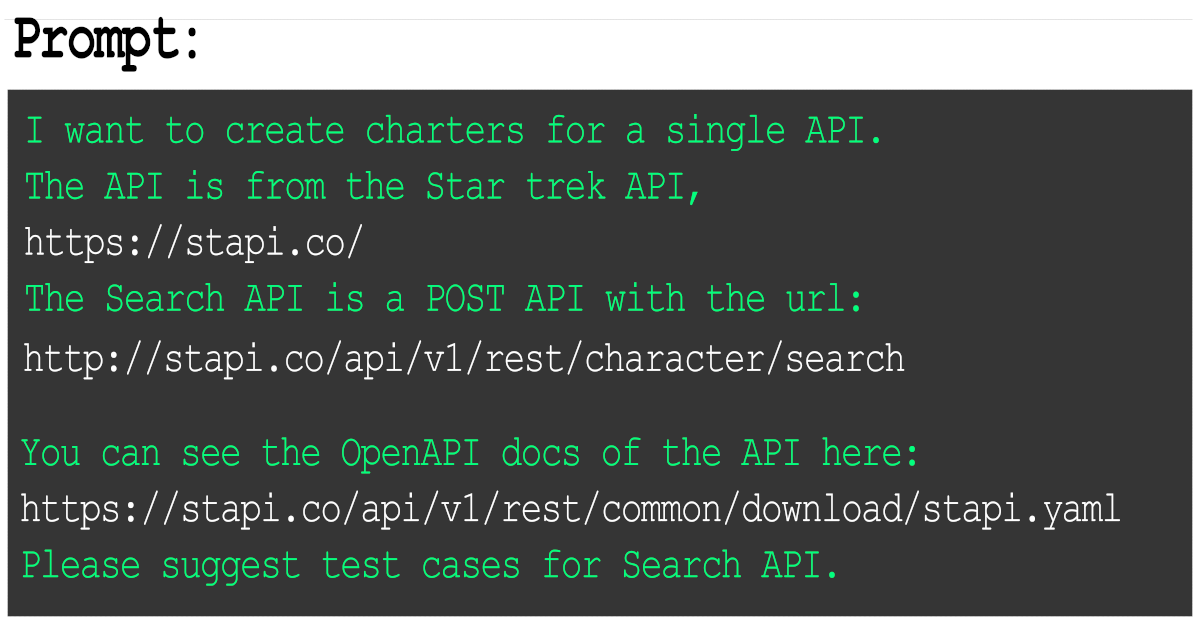Click "single API." in the first line
Viewport: 1200px width, 630px height.
coord(775,131)
